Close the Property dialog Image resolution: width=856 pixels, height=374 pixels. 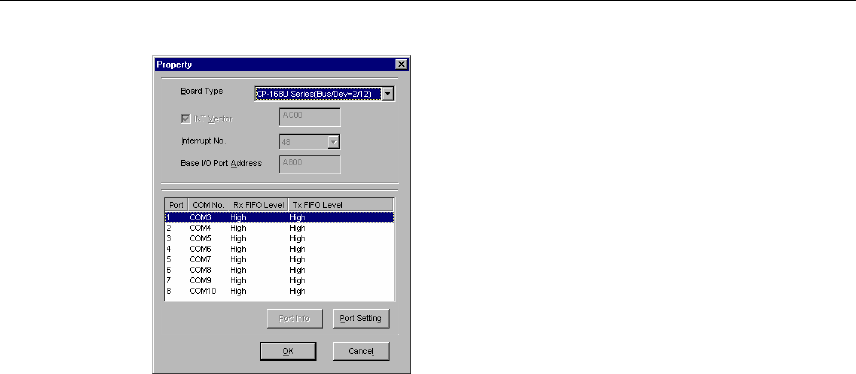(402, 64)
